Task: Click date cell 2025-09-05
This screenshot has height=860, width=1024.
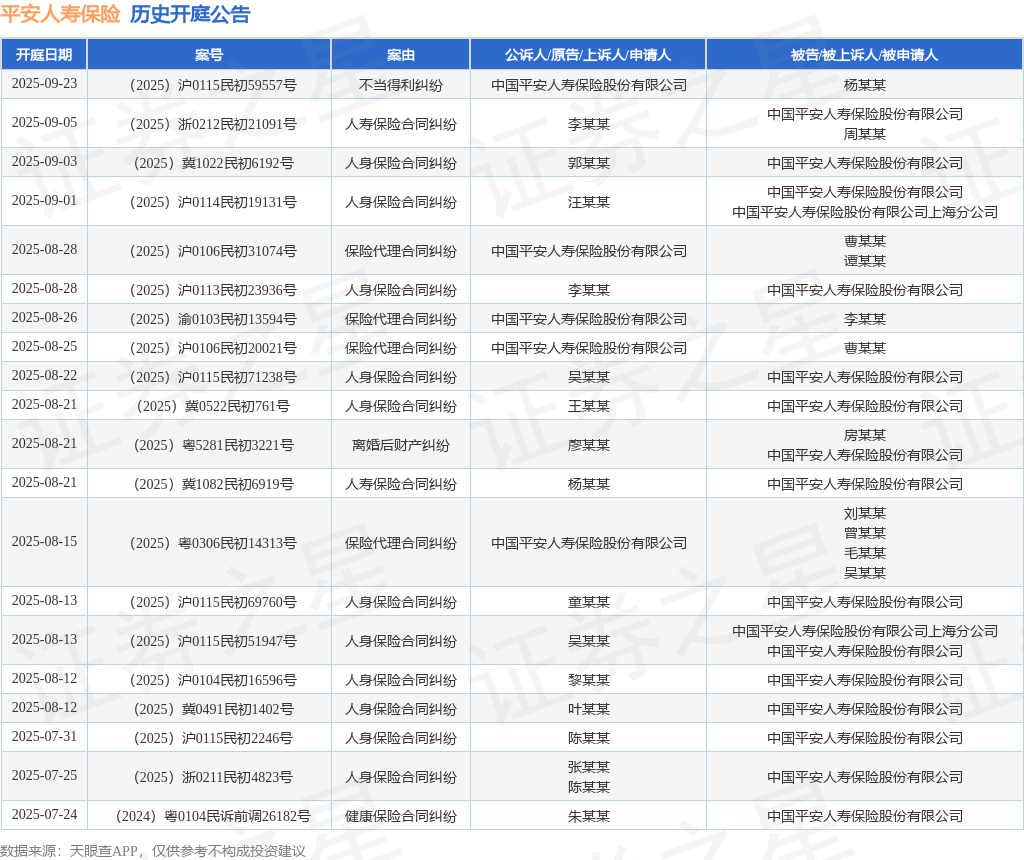Action: pos(44,123)
